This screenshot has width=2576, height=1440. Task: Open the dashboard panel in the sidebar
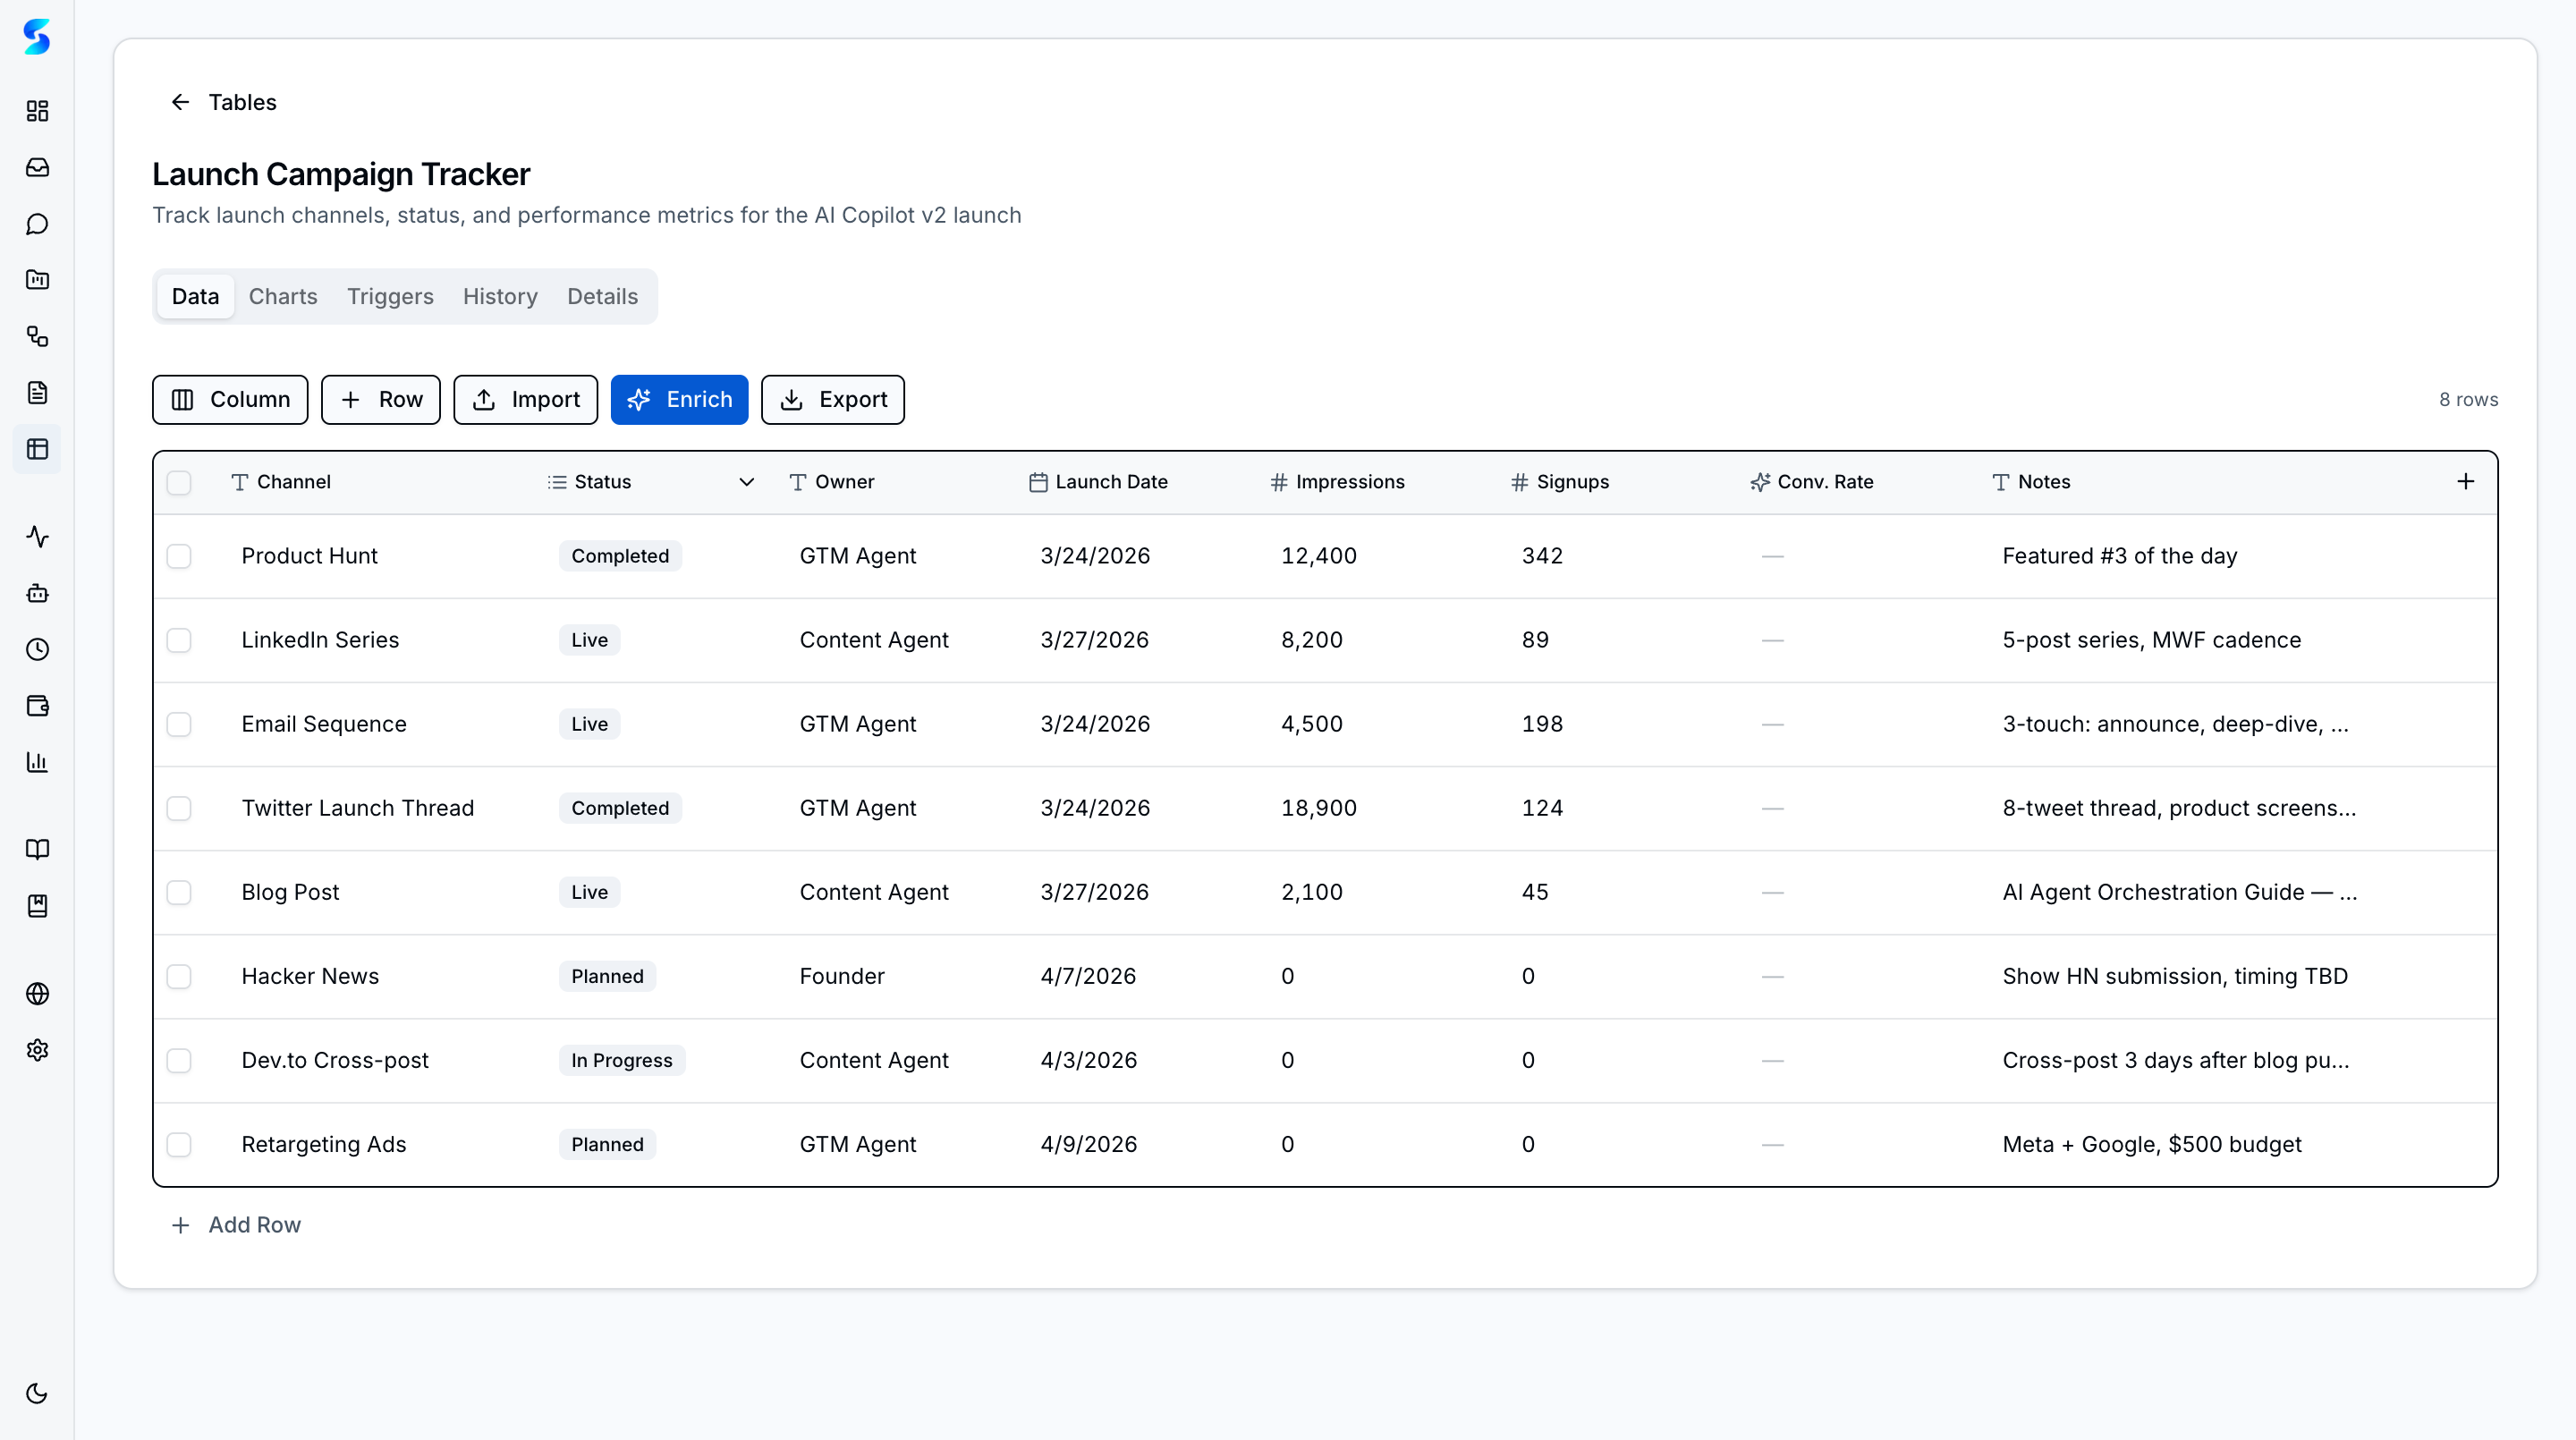coord(37,111)
